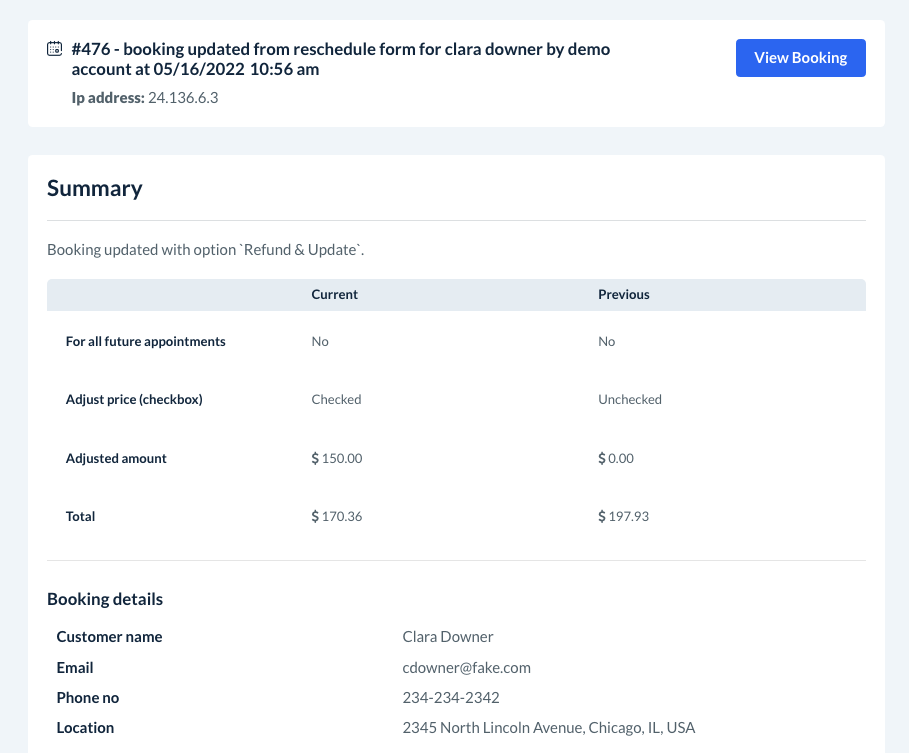Viewport: 909px width, 753px height.
Task: Click the Unchecked previous value
Action: [x=630, y=399]
